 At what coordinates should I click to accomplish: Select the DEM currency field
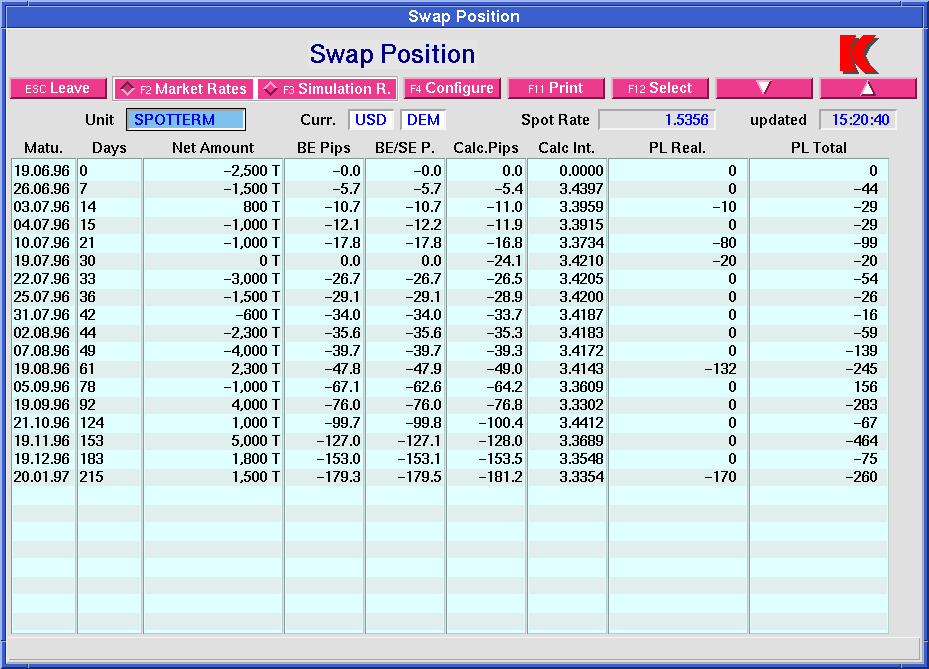click(423, 120)
